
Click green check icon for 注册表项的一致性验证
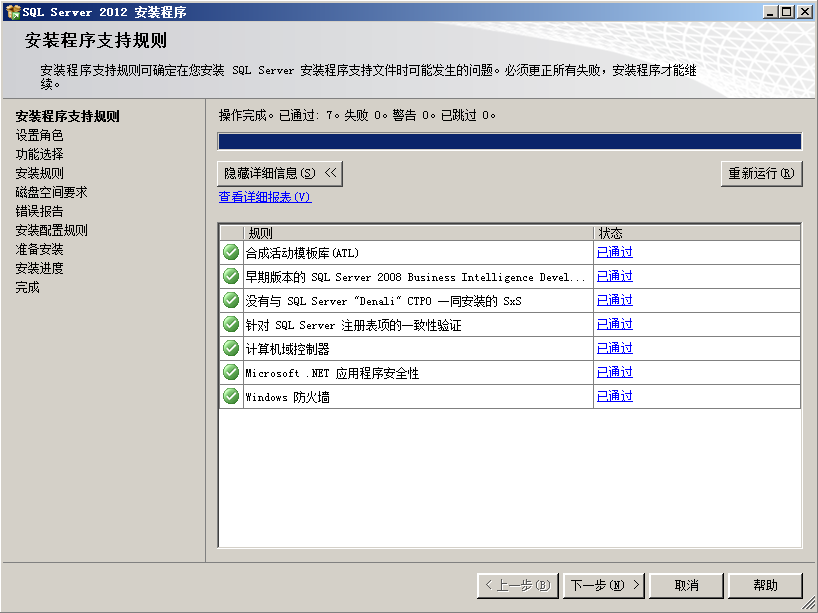[231, 324]
